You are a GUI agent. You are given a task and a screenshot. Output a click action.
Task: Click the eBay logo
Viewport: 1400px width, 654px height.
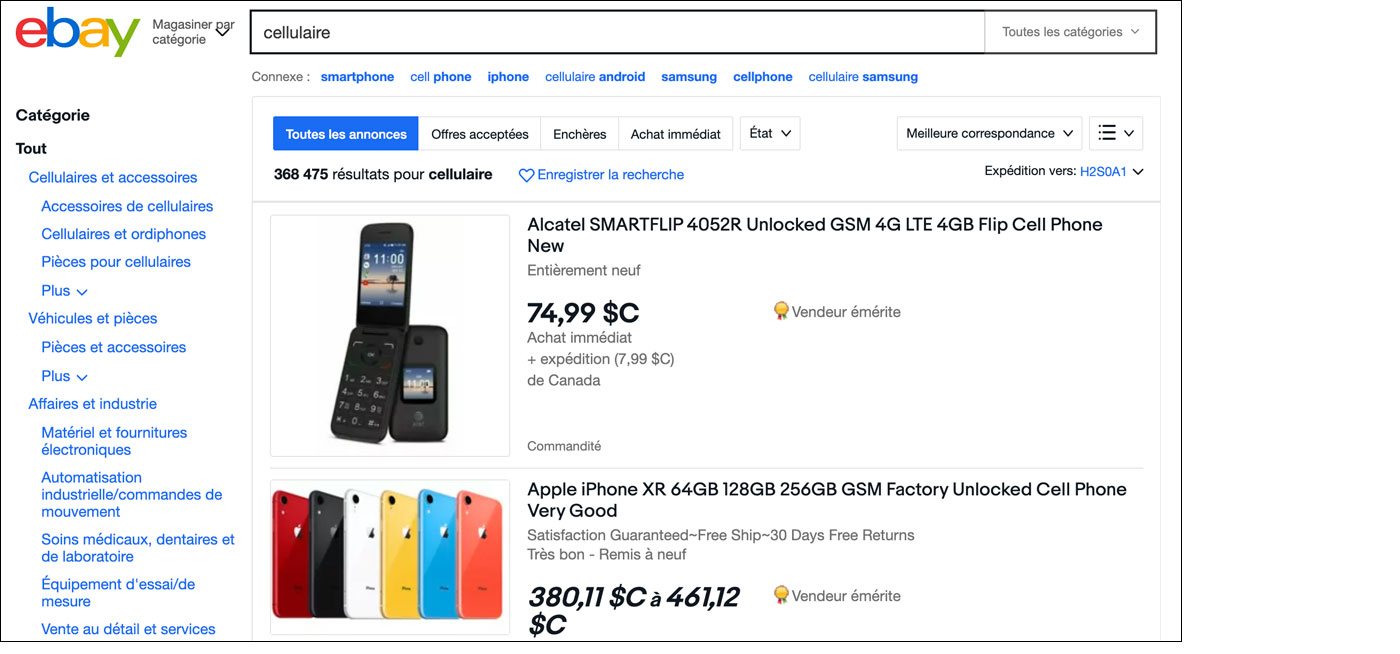coord(77,32)
